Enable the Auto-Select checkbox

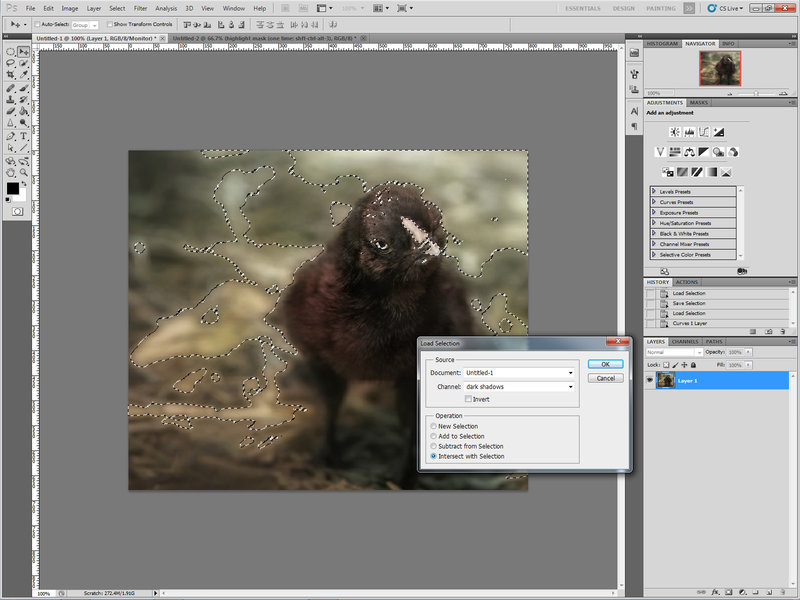coord(37,24)
